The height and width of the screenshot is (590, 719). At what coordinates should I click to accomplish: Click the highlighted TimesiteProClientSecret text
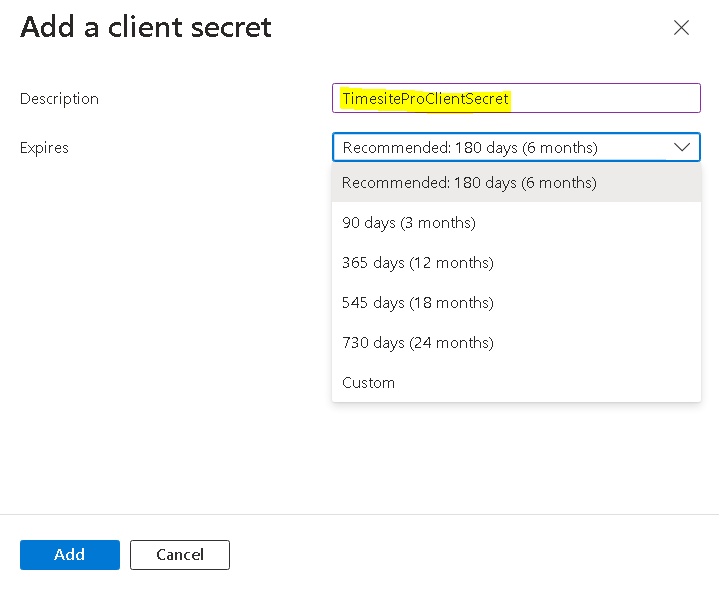click(425, 99)
